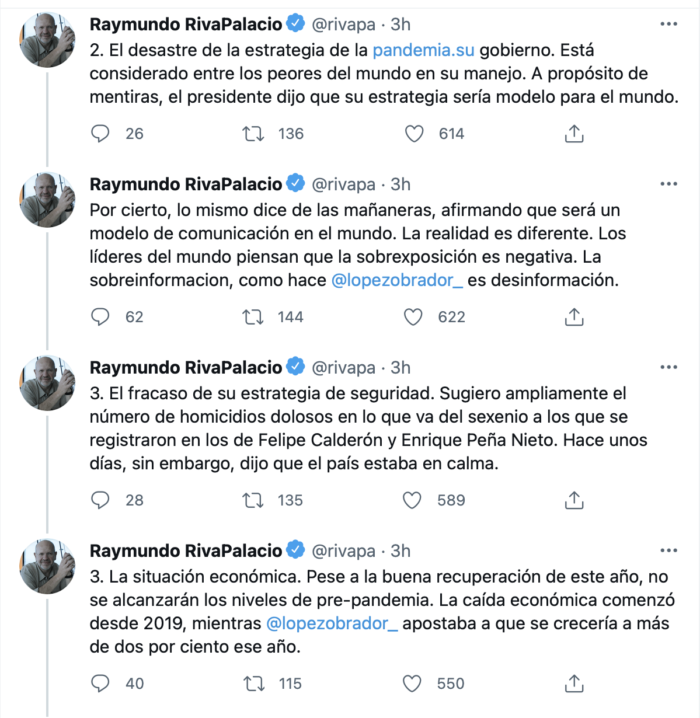The height and width of the screenshot is (718, 700).
Task: Share the situación económica tweet
Action: click(x=574, y=683)
